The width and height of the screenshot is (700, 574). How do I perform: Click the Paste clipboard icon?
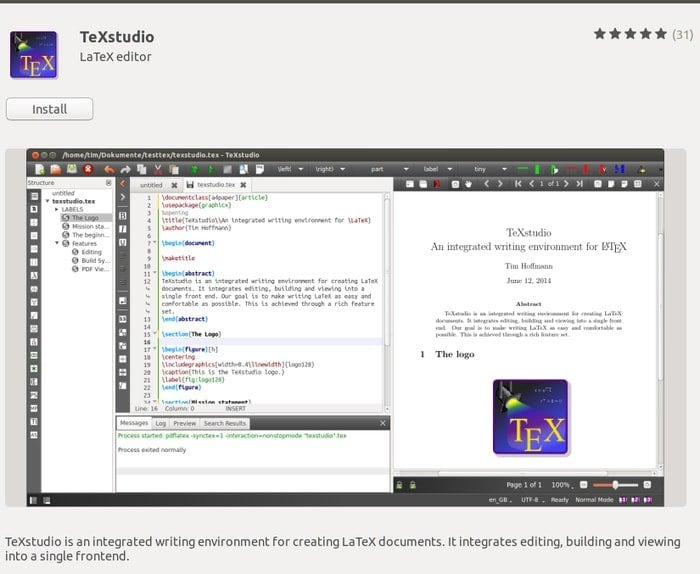174,169
